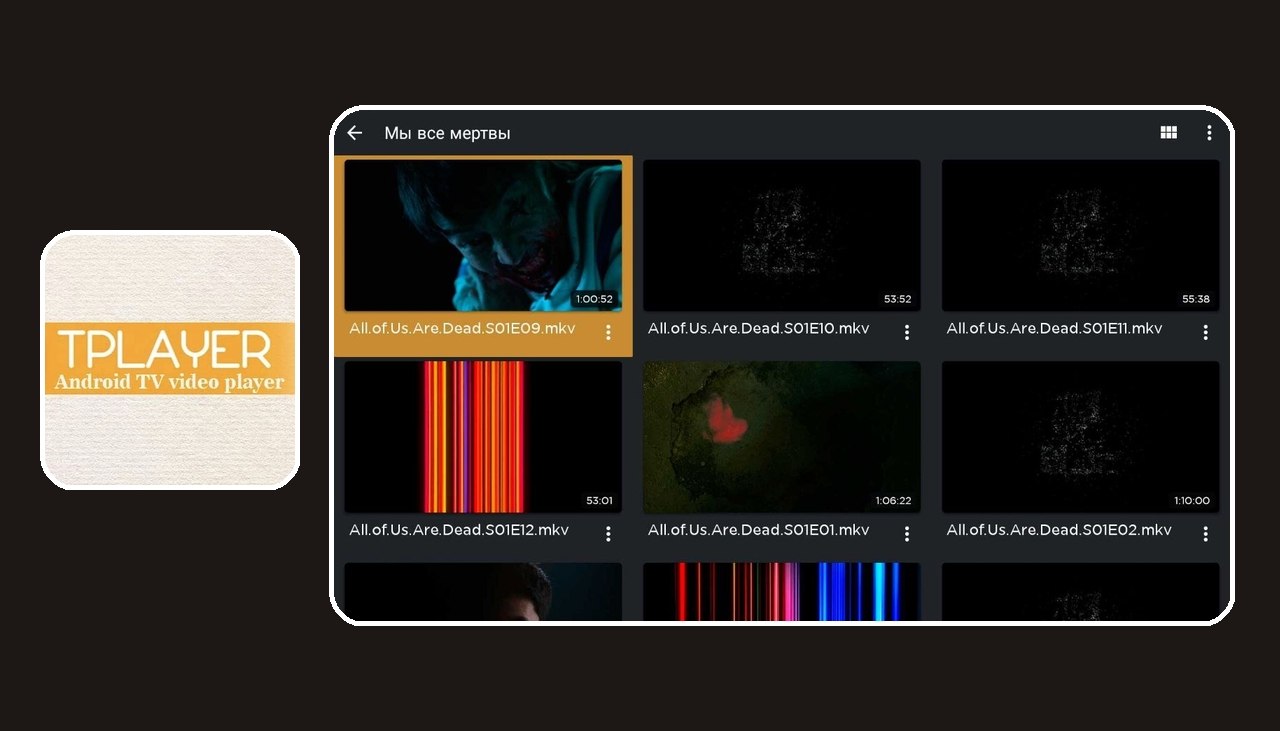This screenshot has height=731, width=1280.
Task: Play the S01E09 video thumbnail
Action: (483, 236)
